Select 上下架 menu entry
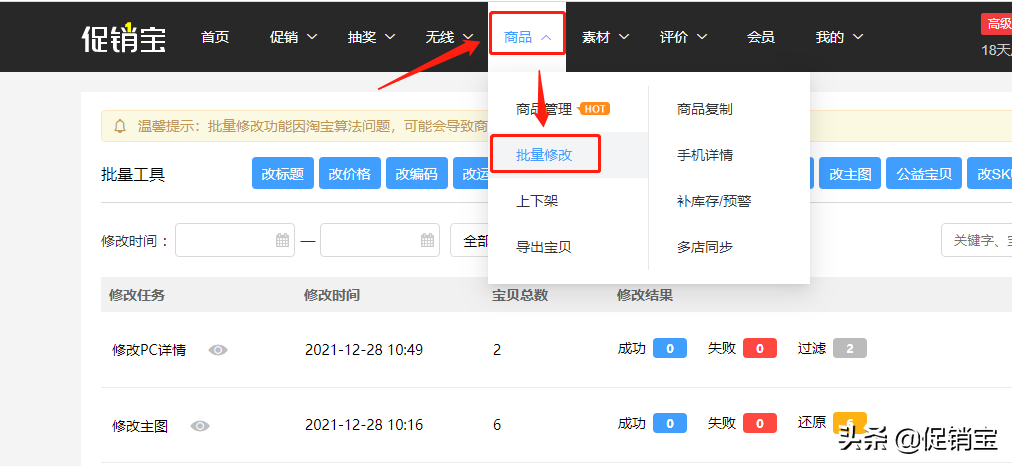Viewport: 1012px width, 466px height. tap(537, 201)
